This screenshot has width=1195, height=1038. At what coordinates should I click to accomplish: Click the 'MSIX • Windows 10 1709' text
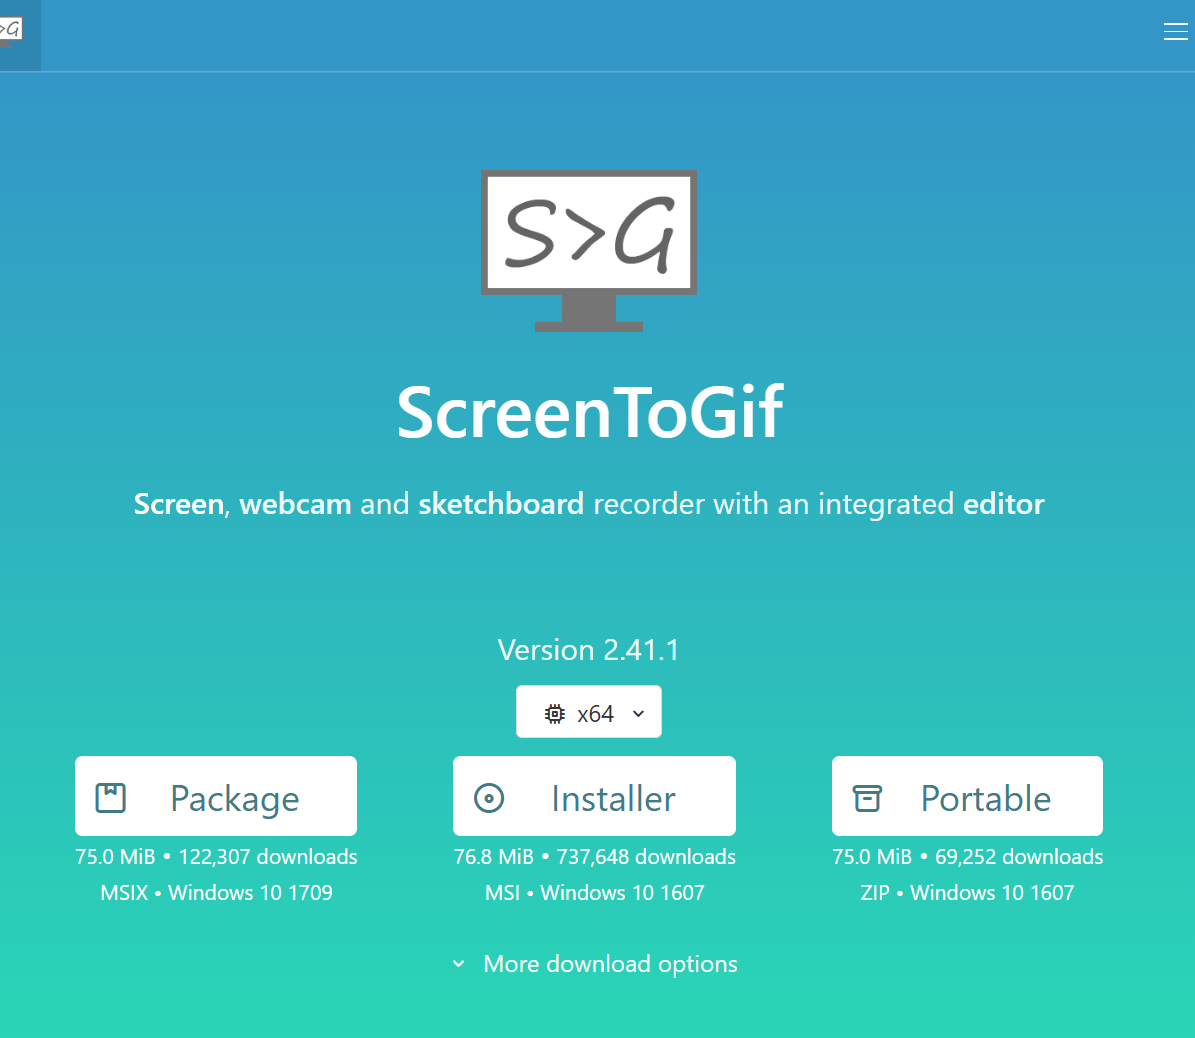pyautogui.click(x=216, y=892)
